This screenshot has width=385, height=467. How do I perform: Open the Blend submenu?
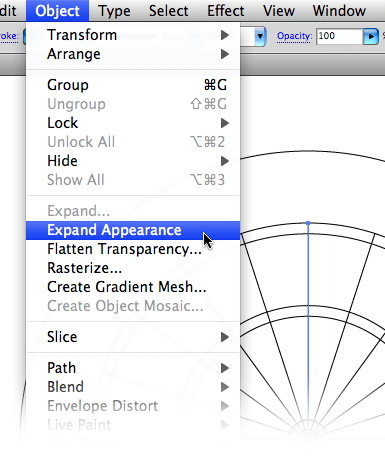(133, 387)
